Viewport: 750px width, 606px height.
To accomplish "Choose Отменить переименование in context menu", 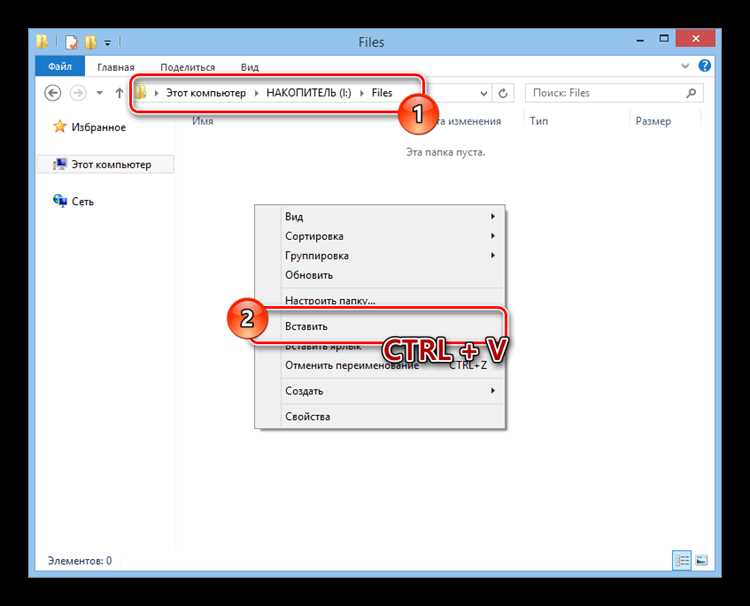I will click(x=380, y=365).
